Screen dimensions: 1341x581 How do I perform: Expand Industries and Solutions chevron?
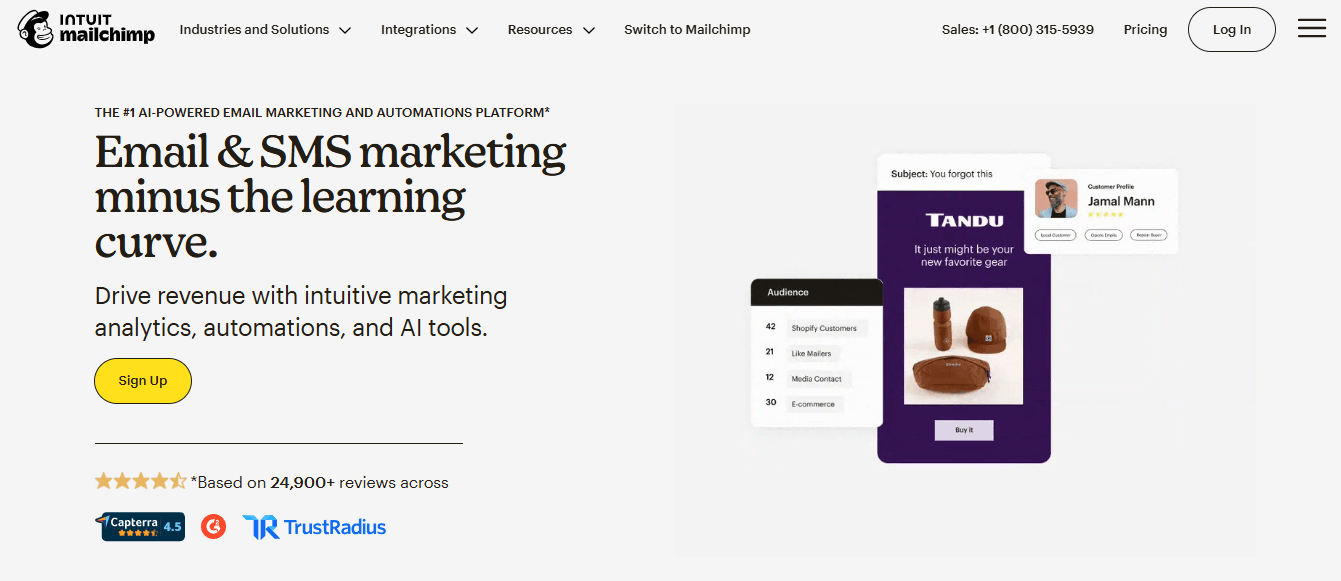[345, 30]
